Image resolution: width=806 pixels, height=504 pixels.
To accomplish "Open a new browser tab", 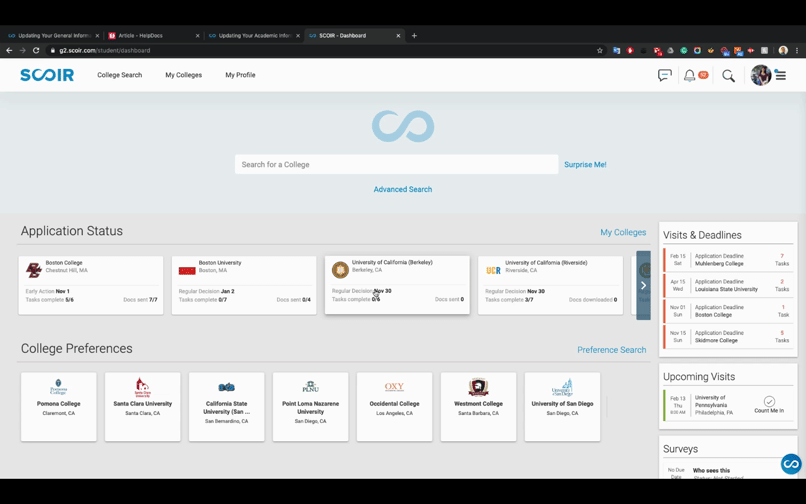I will 414,35.
